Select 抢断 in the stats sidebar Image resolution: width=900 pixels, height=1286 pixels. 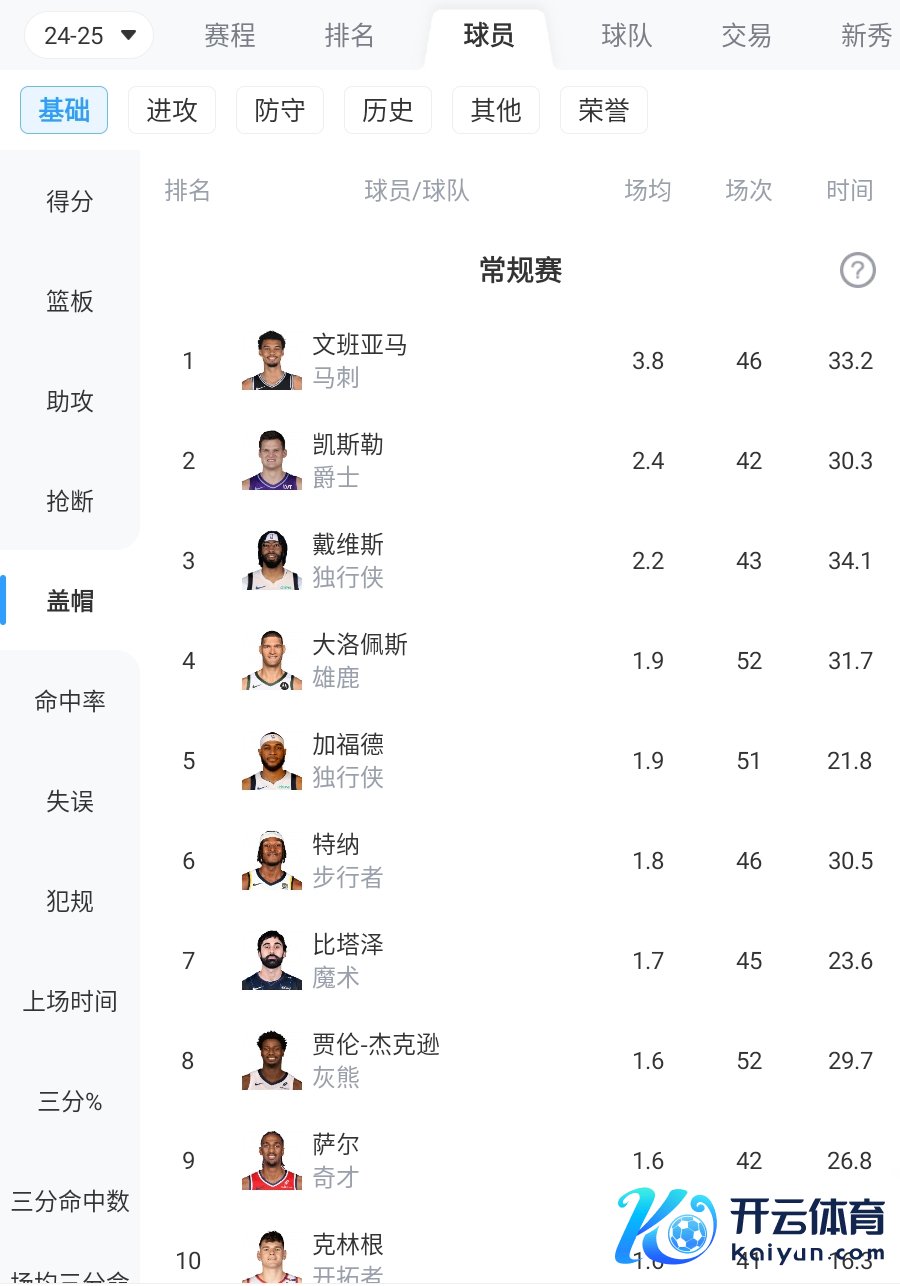[x=70, y=501]
